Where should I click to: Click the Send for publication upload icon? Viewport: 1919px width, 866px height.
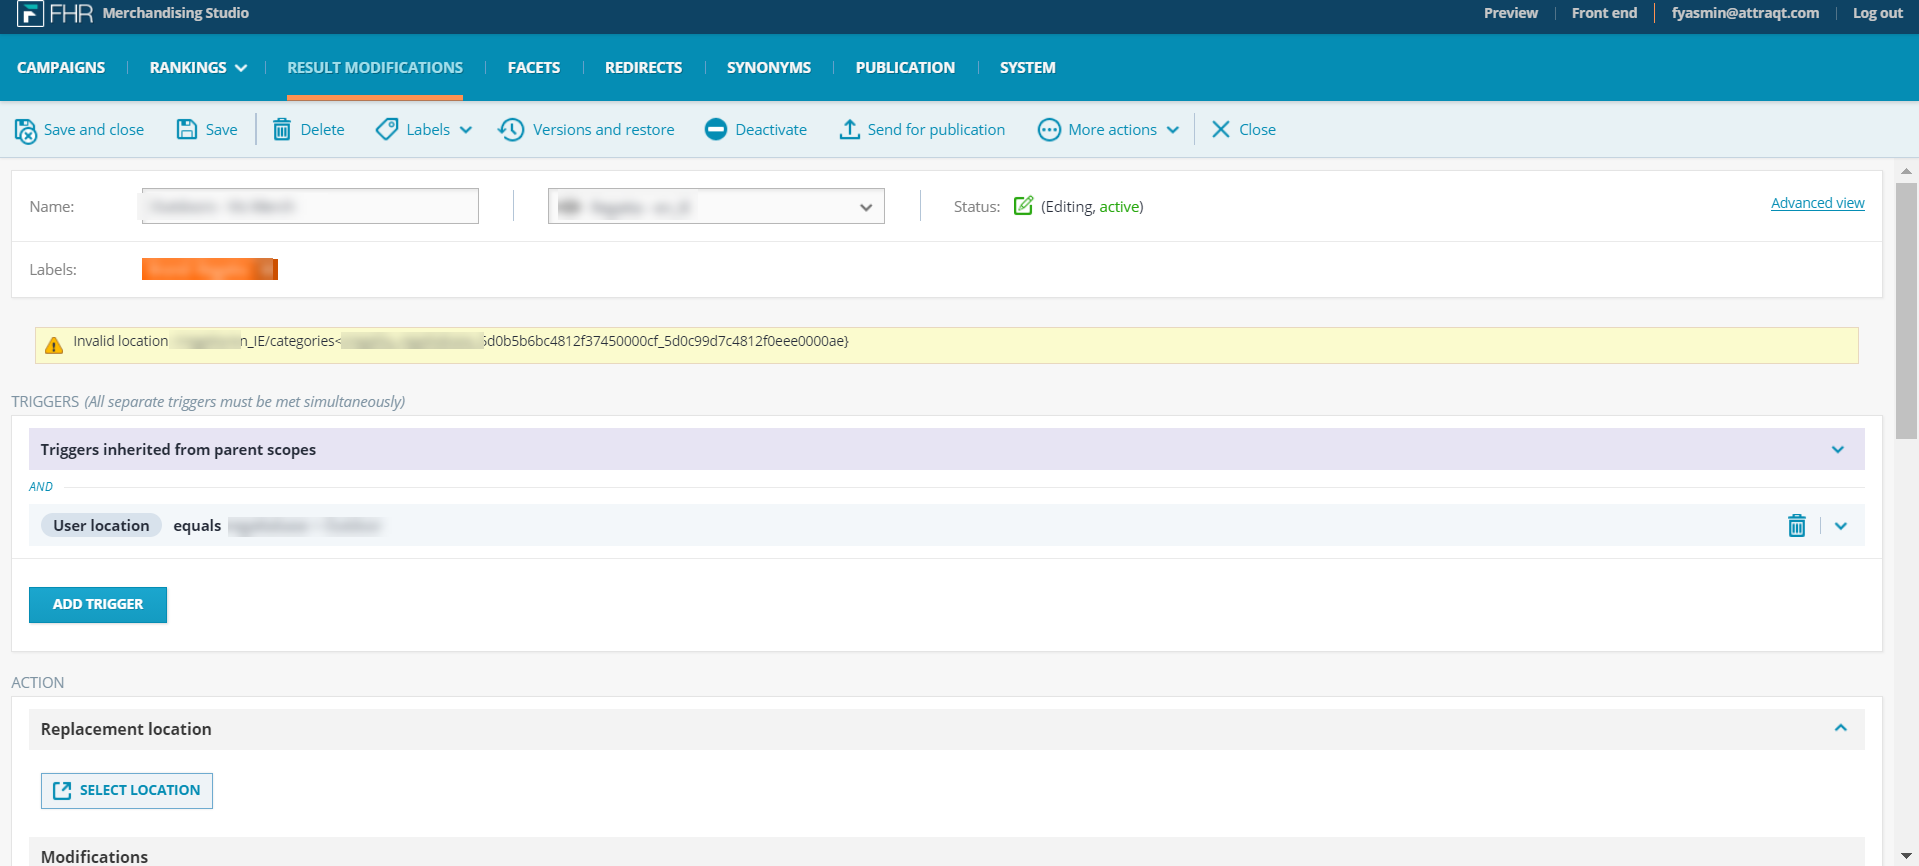[849, 129]
